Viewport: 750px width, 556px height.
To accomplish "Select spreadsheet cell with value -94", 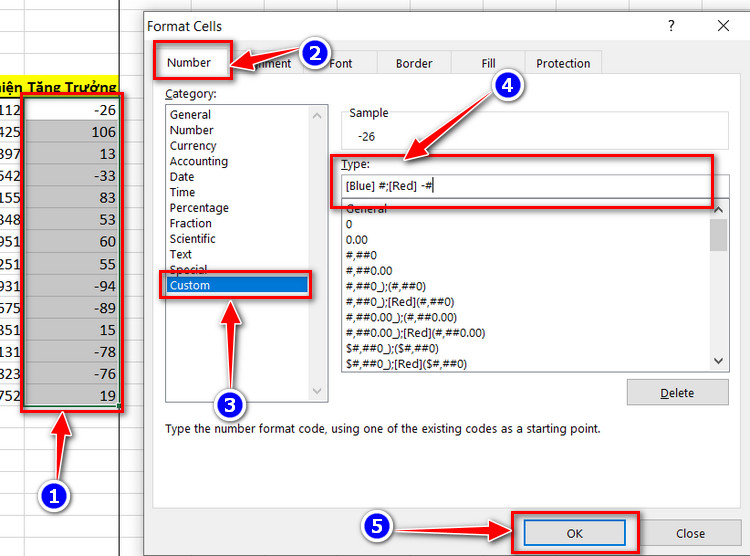I will click(72, 286).
